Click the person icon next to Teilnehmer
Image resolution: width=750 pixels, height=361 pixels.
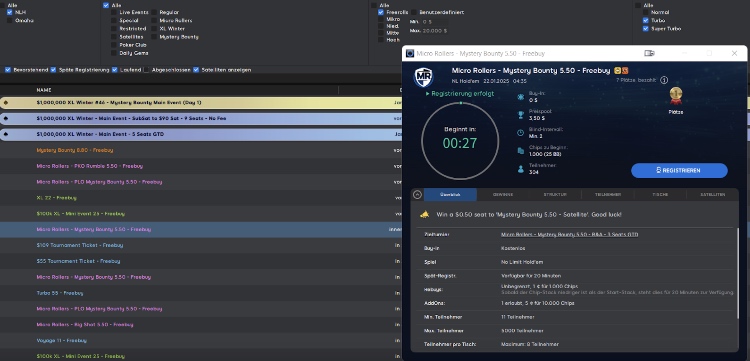520,169
